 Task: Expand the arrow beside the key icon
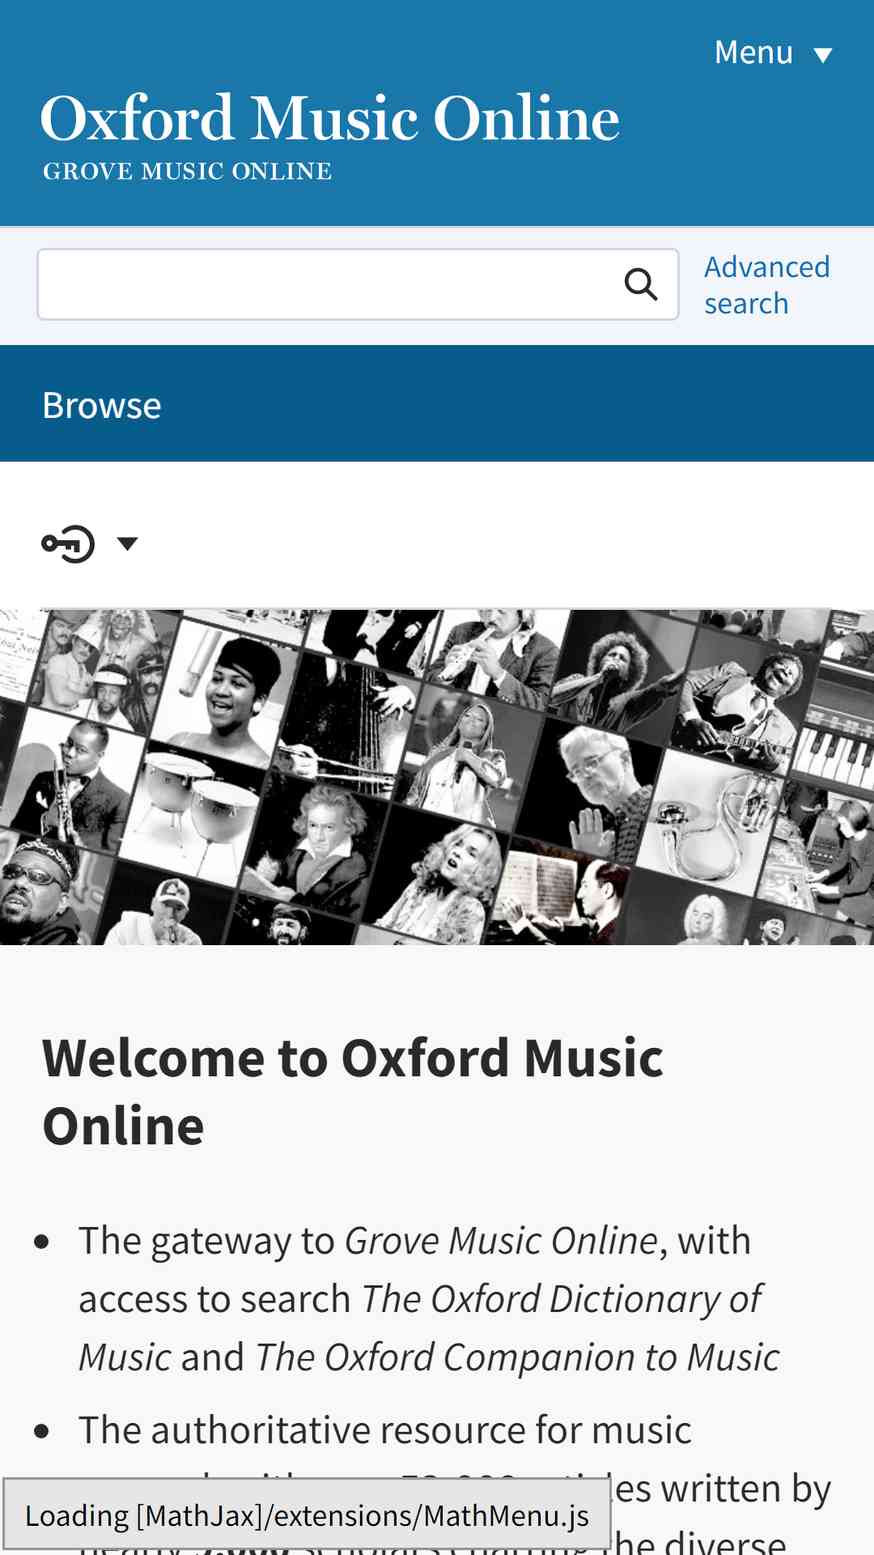(x=127, y=544)
